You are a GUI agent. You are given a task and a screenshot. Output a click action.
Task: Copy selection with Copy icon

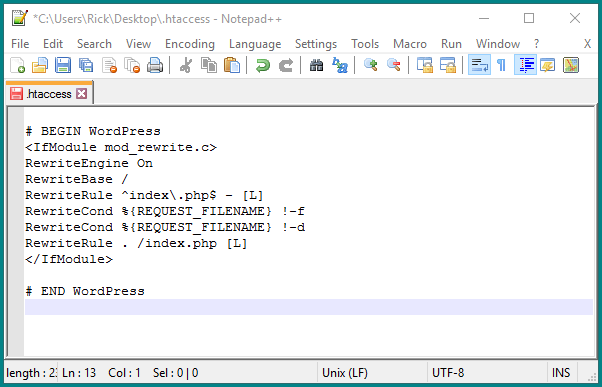tap(209, 65)
